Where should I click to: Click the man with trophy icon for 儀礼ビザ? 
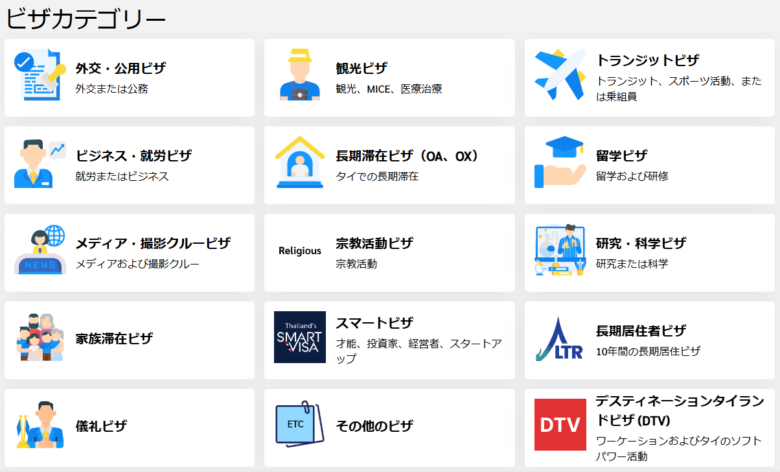tap(40, 425)
